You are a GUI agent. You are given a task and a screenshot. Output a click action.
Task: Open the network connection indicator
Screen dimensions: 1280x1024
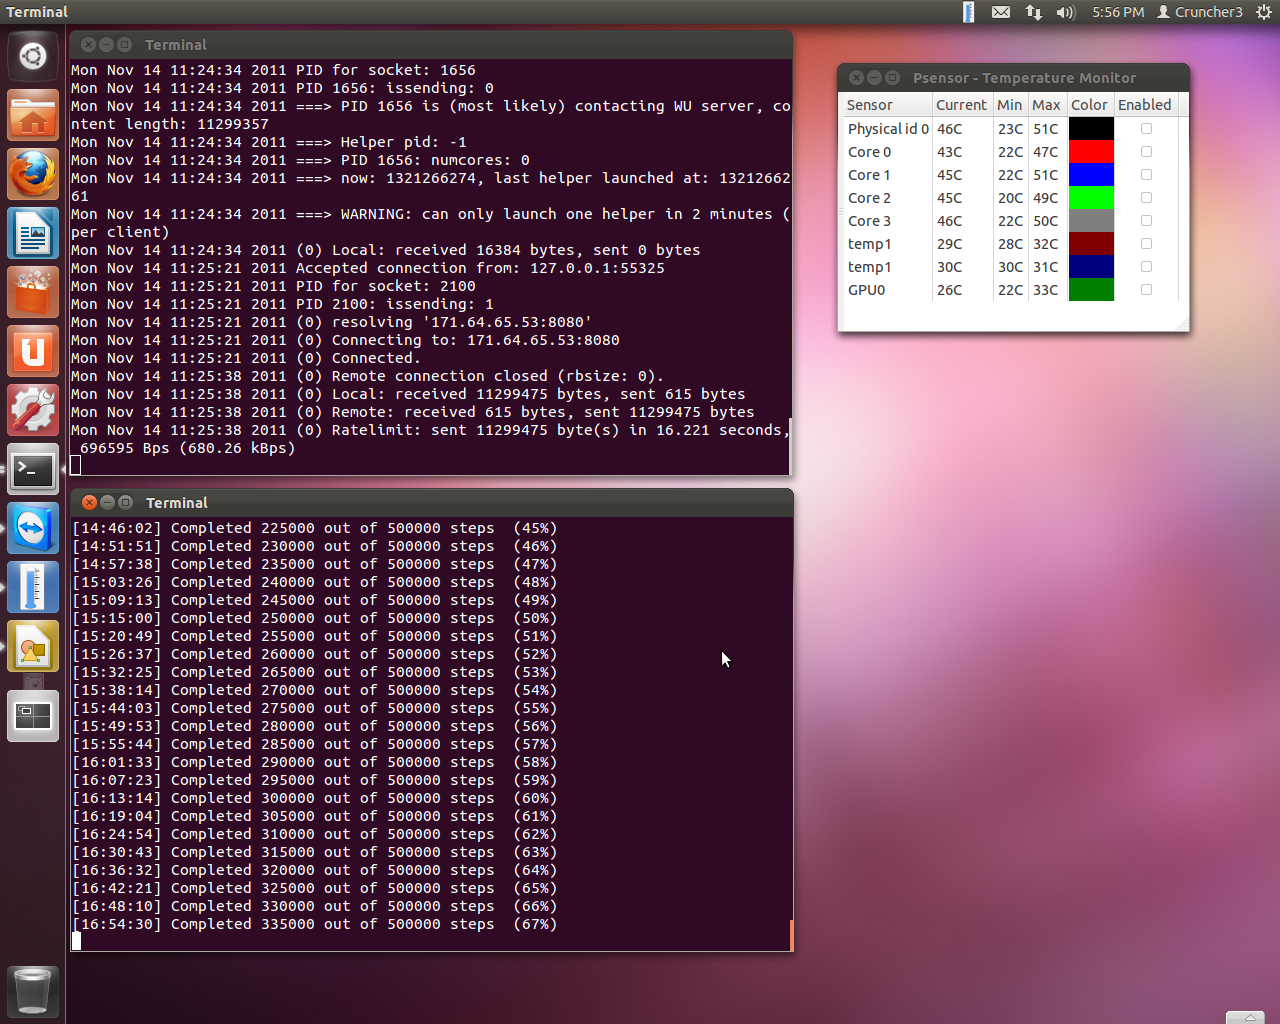1034,12
